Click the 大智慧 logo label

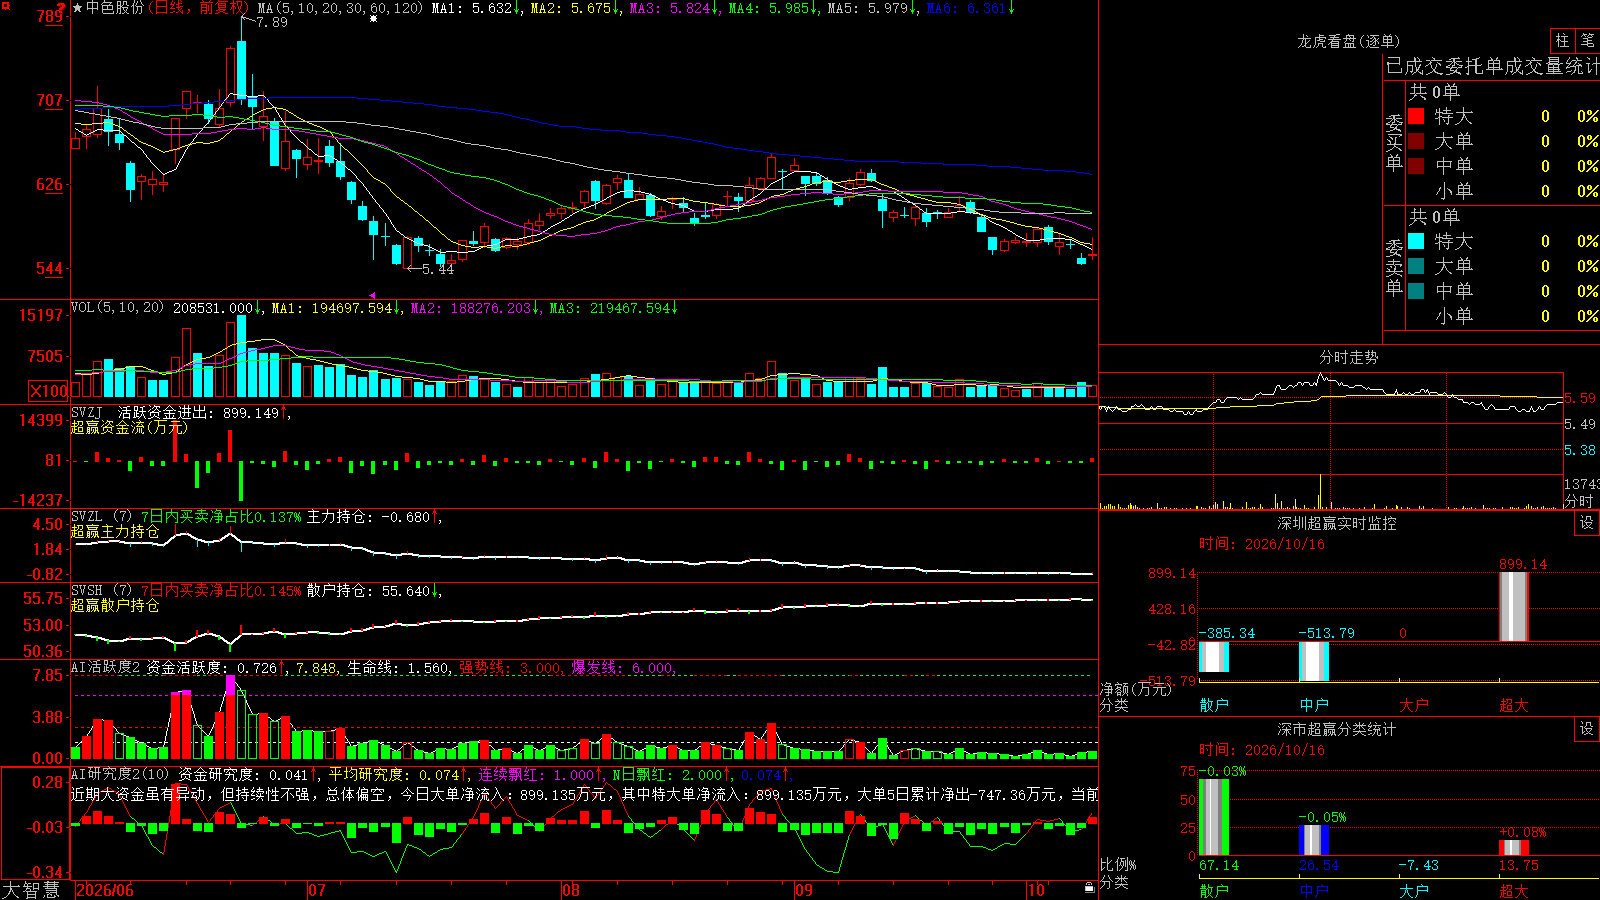tap(31, 890)
